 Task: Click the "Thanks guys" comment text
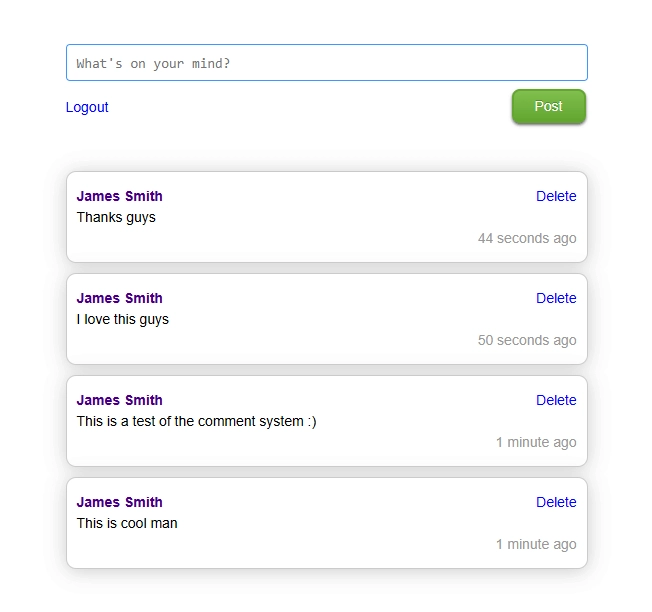(x=116, y=217)
